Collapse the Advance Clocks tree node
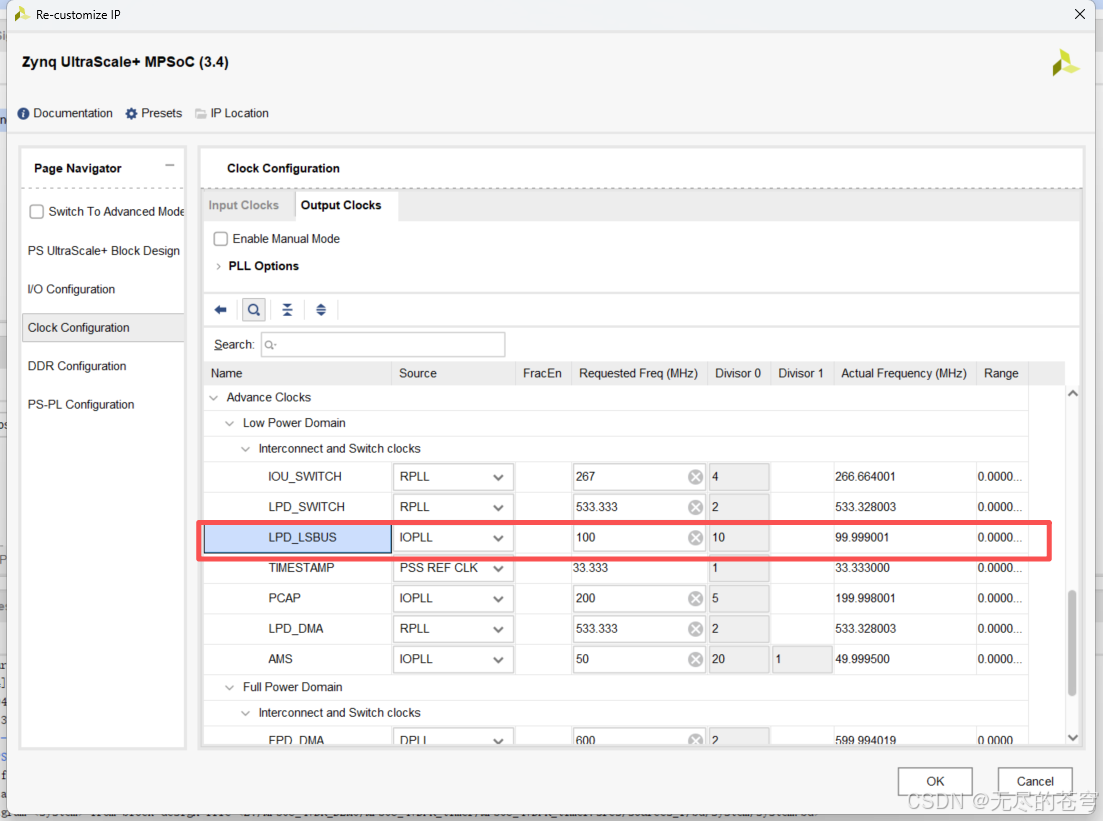The width and height of the screenshot is (1103, 821). [214, 398]
